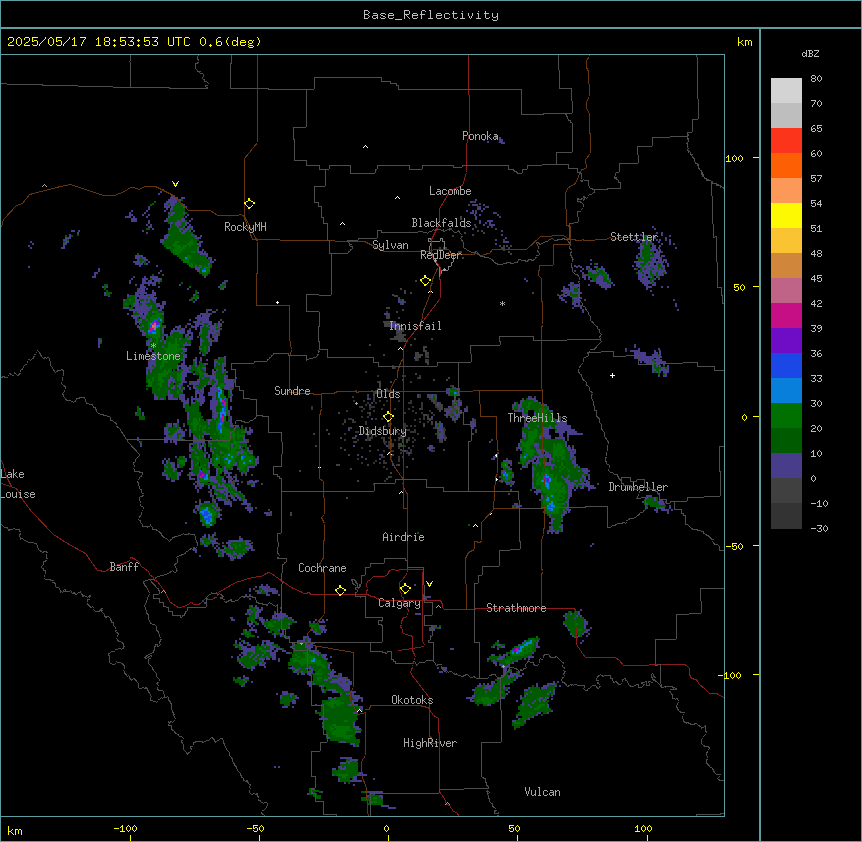Select the Drumheller city label
The height and width of the screenshot is (842, 862).
tap(638, 487)
